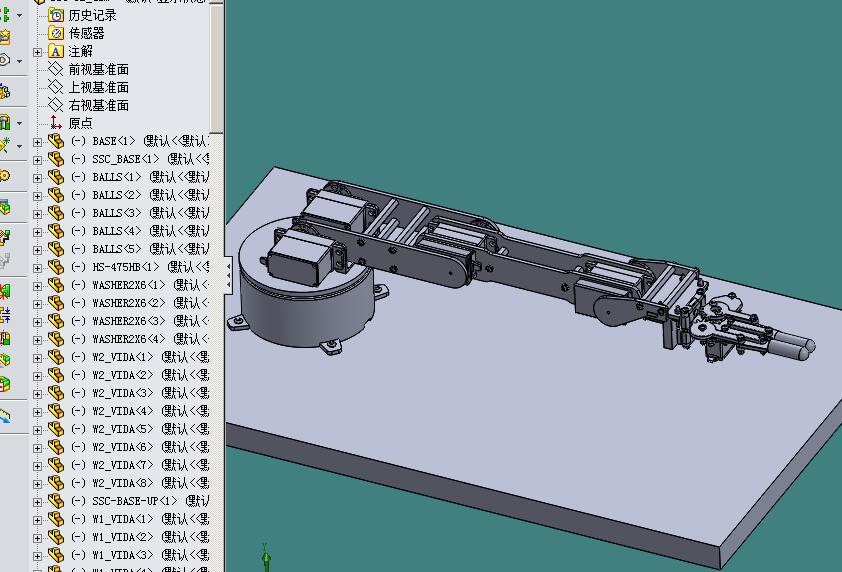Expand the W2_VIDA<5> component node
Image resolution: width=842 pixels, height=572 pixels.
pos(37,430)
